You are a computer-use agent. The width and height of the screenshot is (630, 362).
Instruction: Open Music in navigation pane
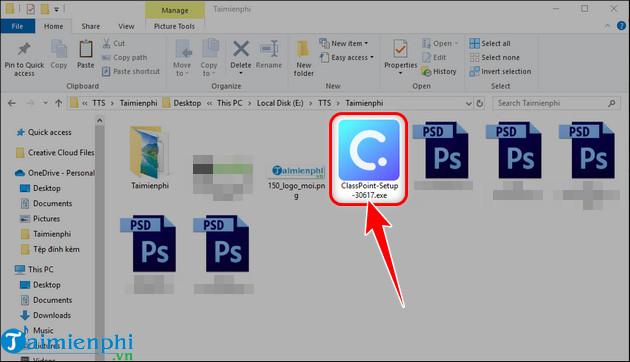coord(37,331)
